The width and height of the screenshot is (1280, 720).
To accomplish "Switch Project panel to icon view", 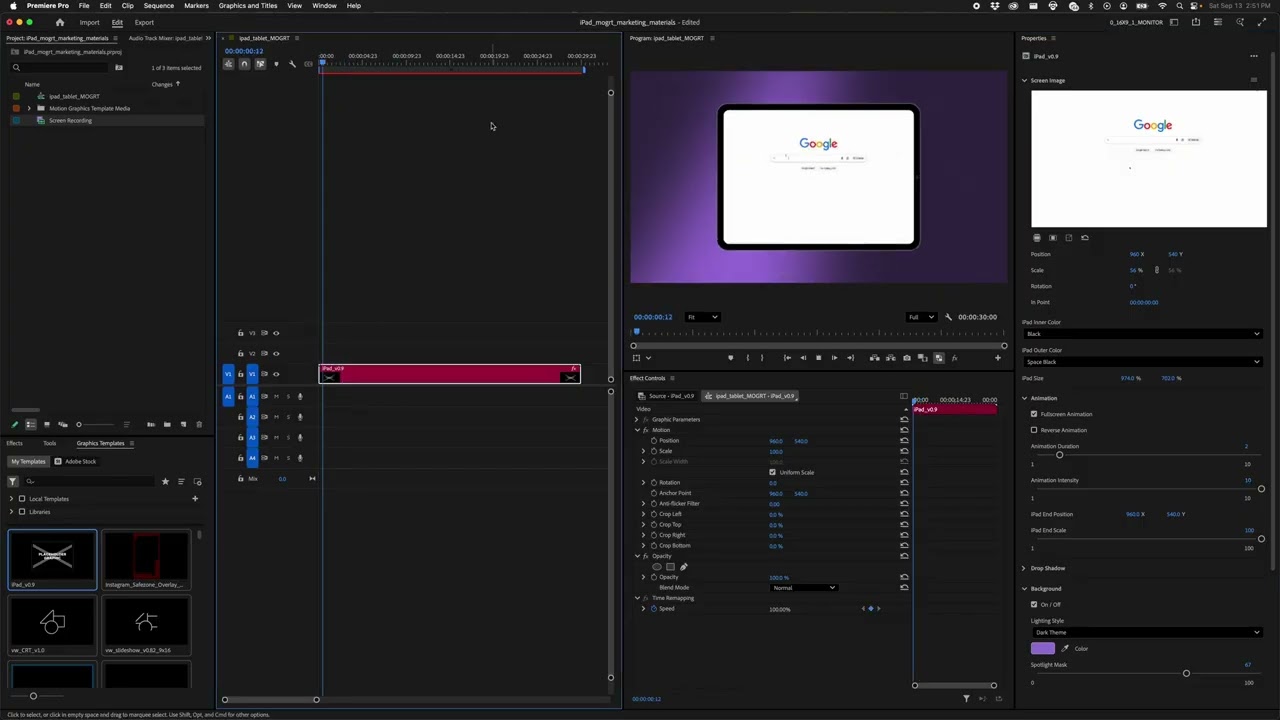I will tap(46, 425).
